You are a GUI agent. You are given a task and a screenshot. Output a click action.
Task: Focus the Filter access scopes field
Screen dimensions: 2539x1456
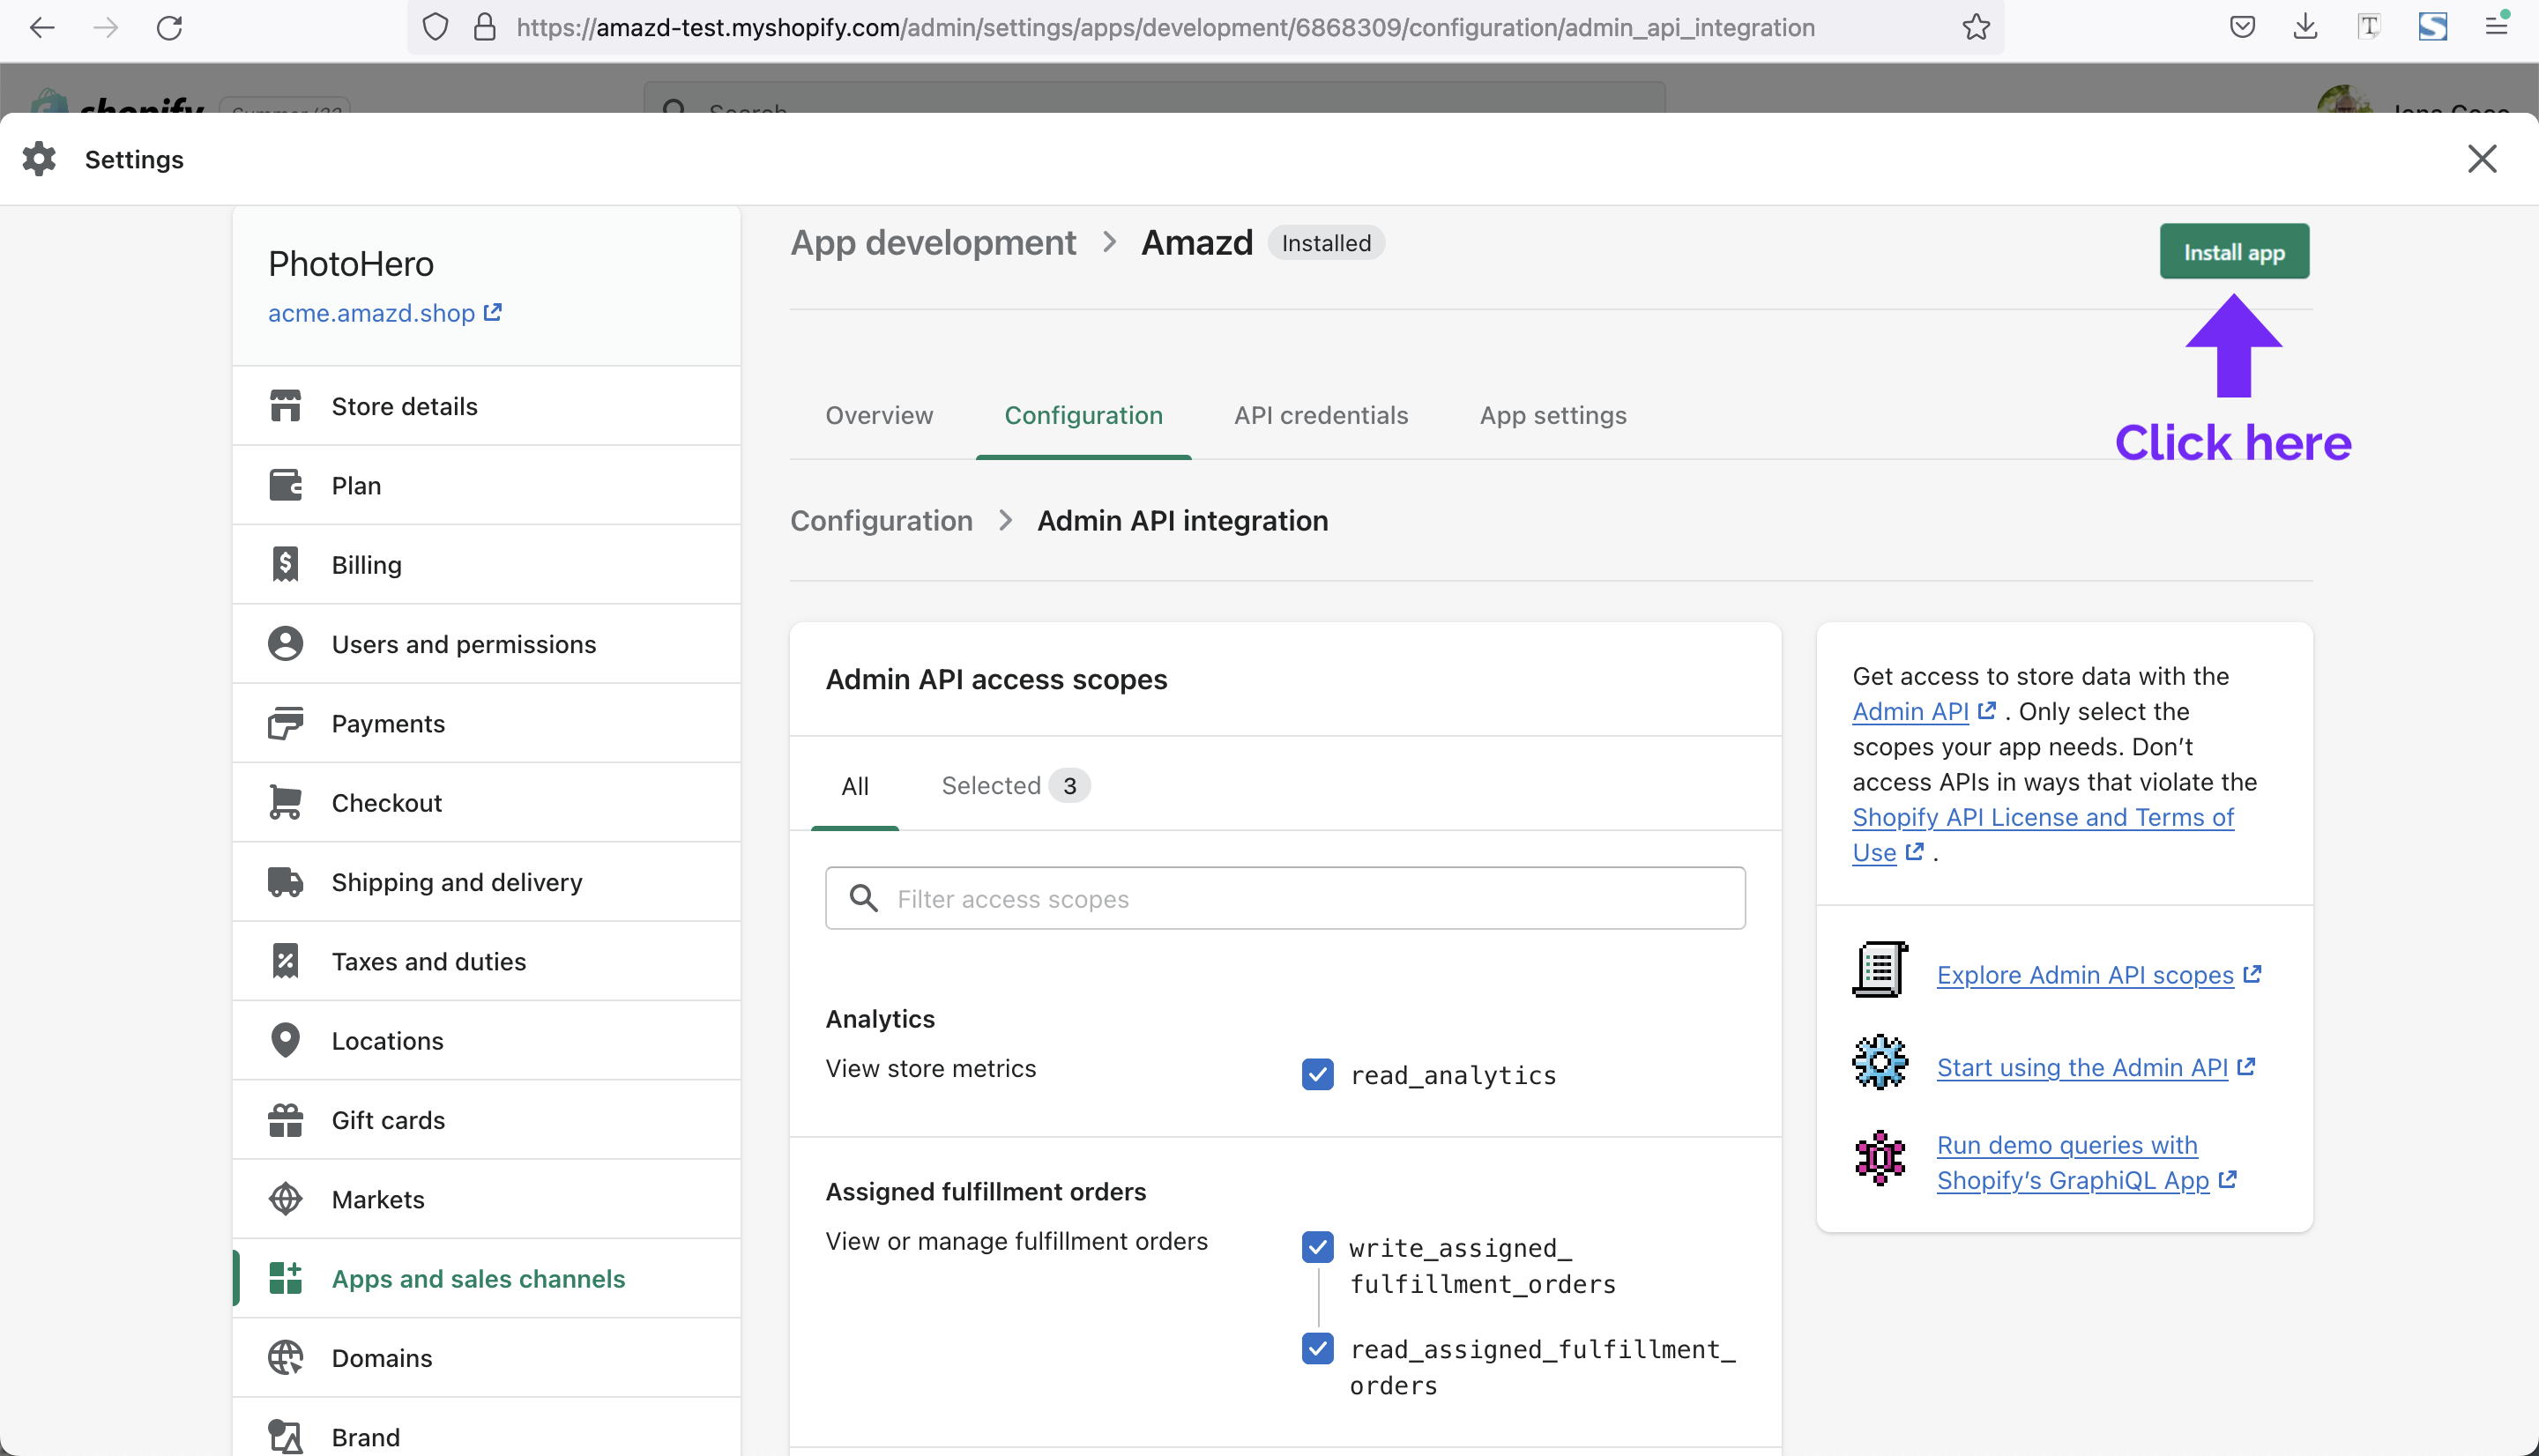(x=1285, y=898)
